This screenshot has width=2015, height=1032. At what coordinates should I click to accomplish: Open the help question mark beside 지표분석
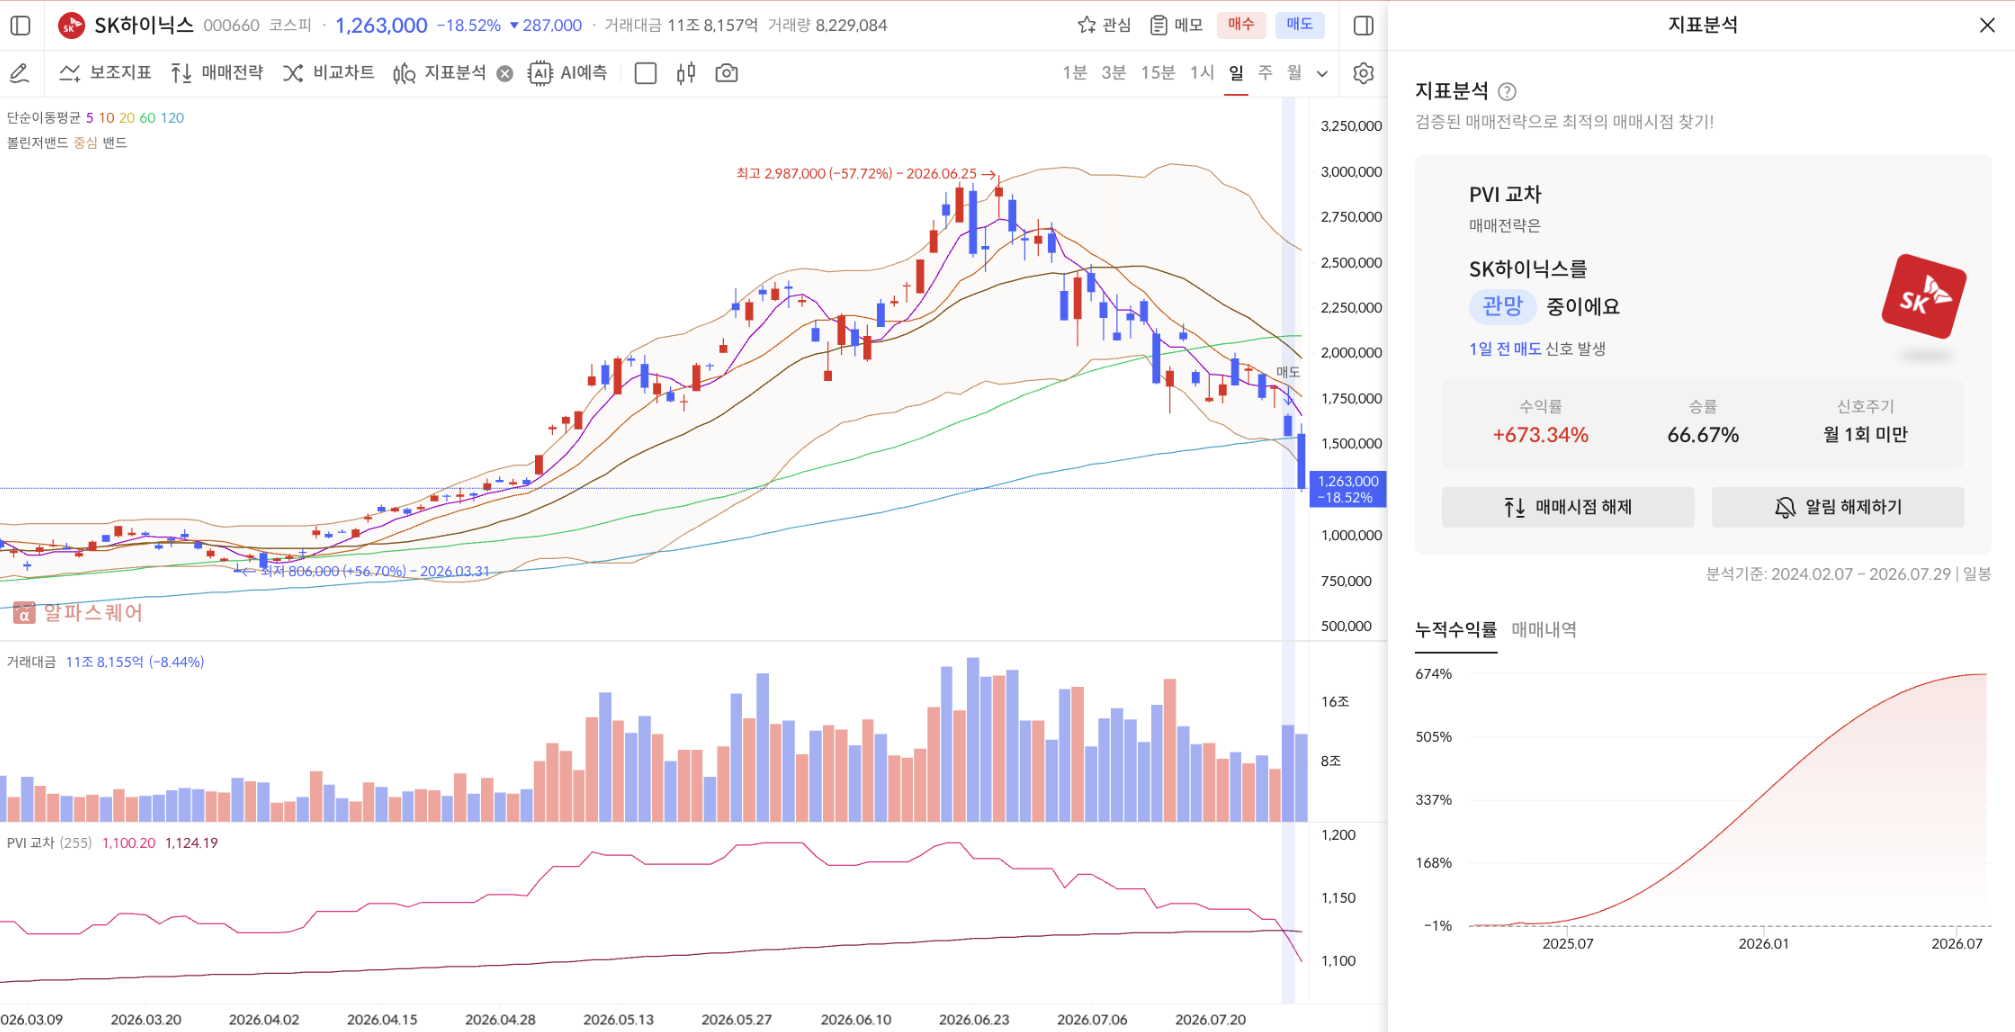click(x=1507, y=92)
